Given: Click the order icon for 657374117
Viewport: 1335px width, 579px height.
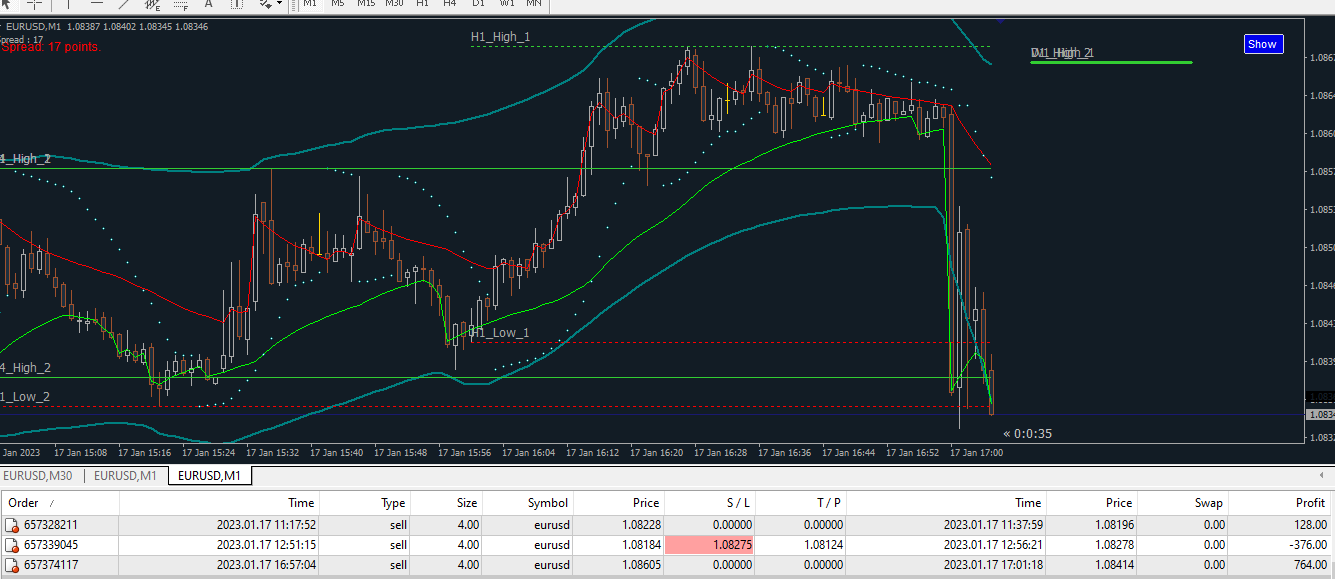Looking at the screenshot, I should [12, 565].
